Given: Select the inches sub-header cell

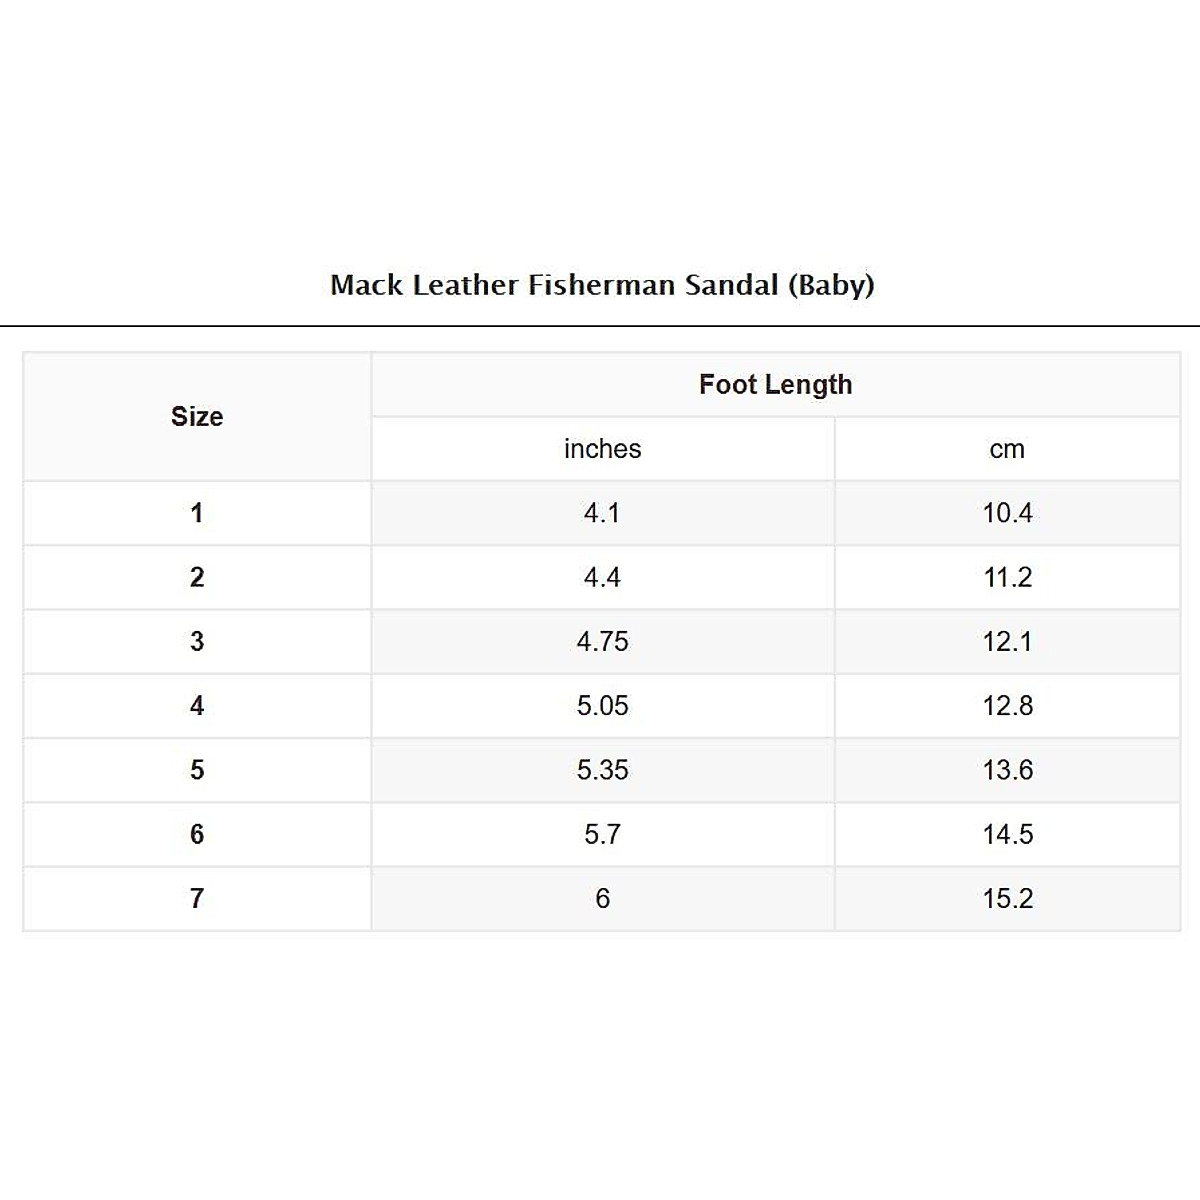Looking at the screenshot, I should [x=602, y=449].
